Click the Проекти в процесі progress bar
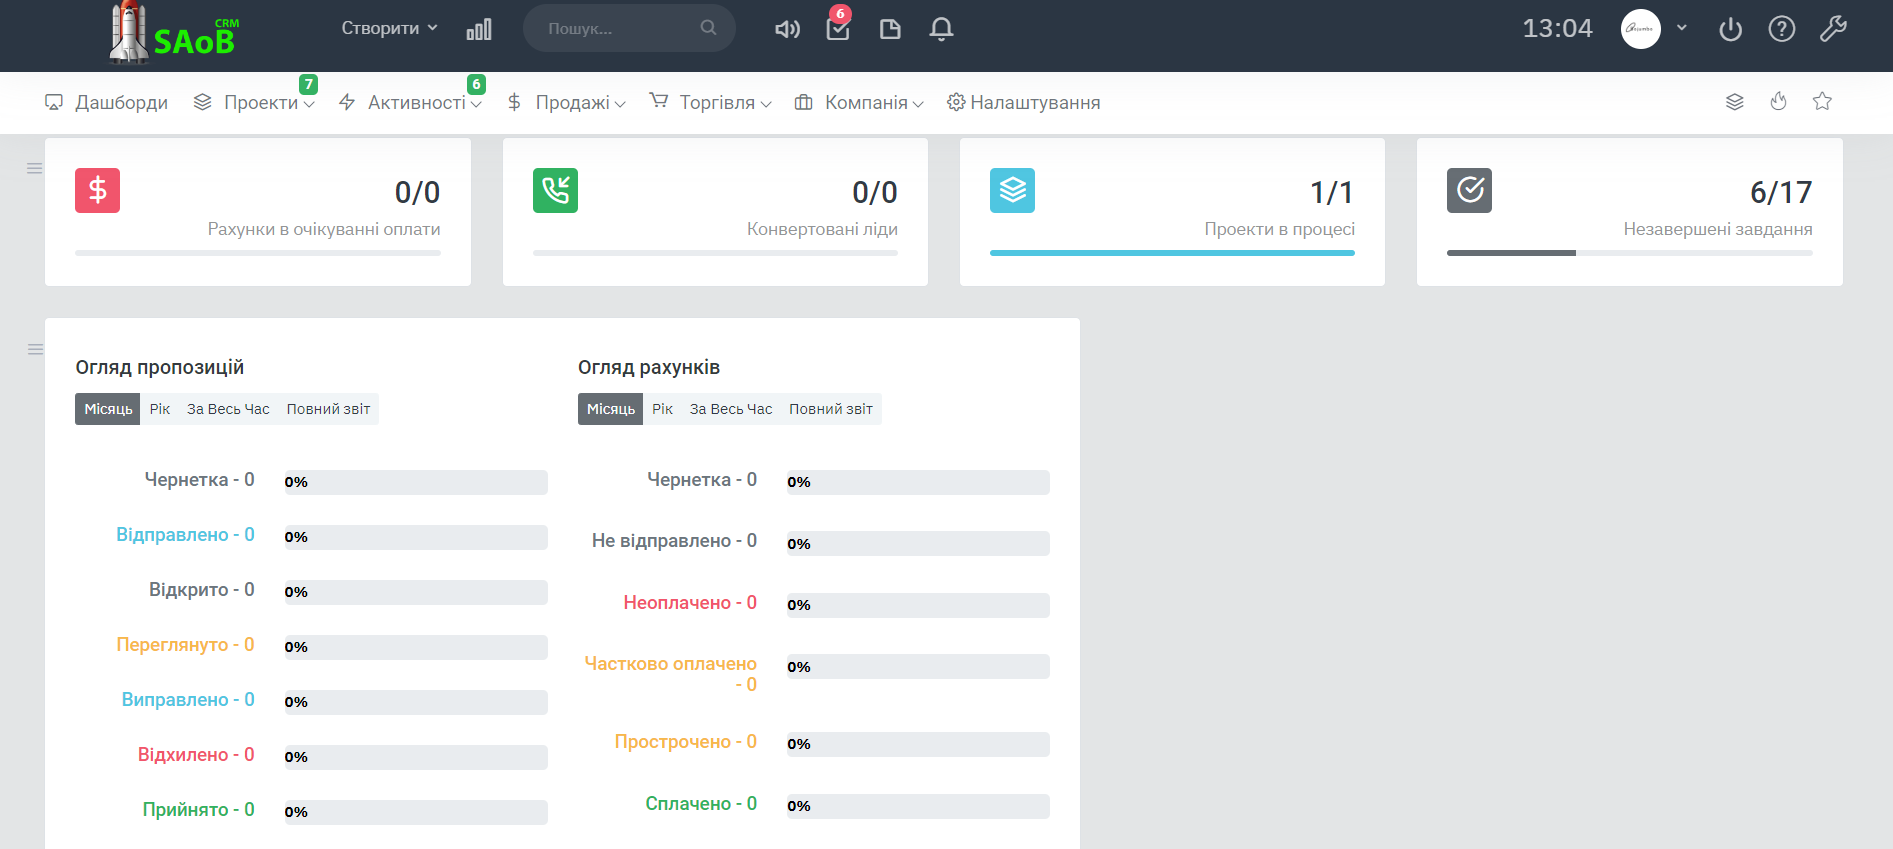The height and width of the screenshot is (849, 1893). [x=1172, y=253]
